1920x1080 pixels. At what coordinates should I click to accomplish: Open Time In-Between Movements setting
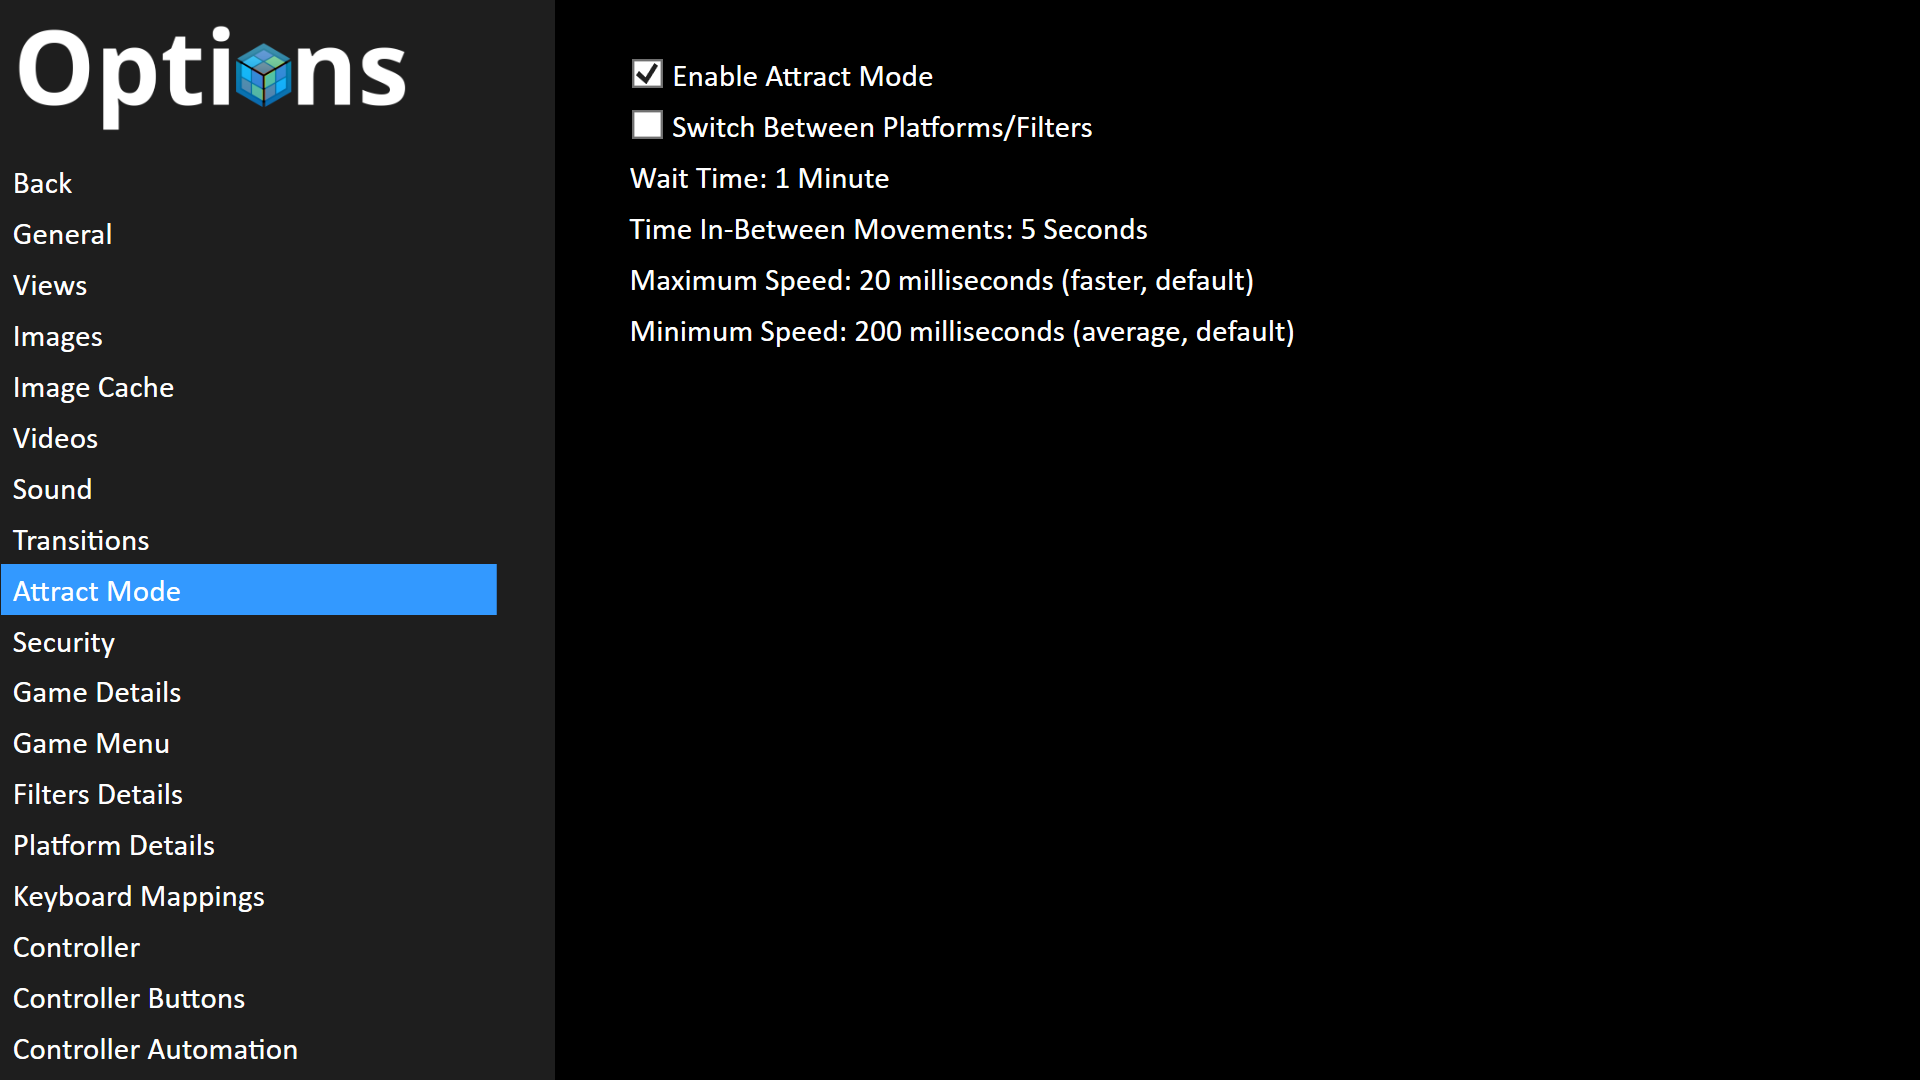pyautogui.click(x=888, y=229)
